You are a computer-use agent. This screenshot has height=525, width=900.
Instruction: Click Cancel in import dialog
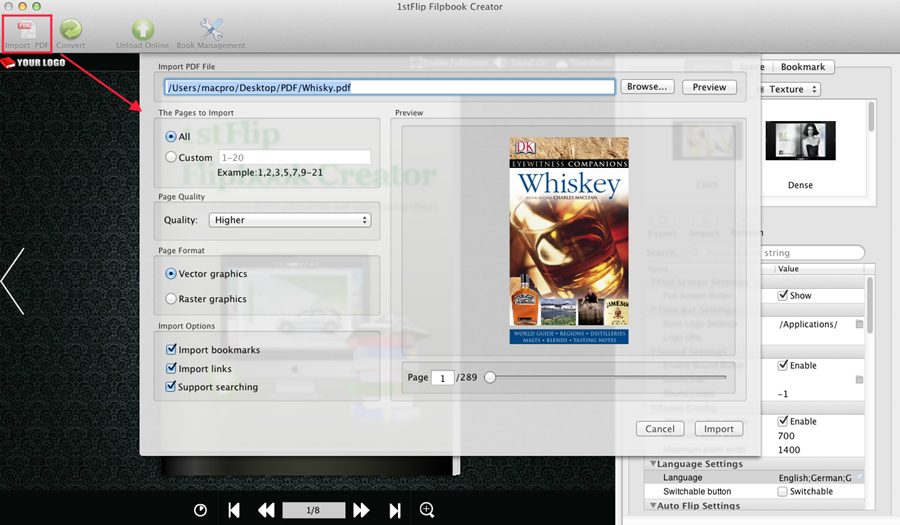[660, 429]
